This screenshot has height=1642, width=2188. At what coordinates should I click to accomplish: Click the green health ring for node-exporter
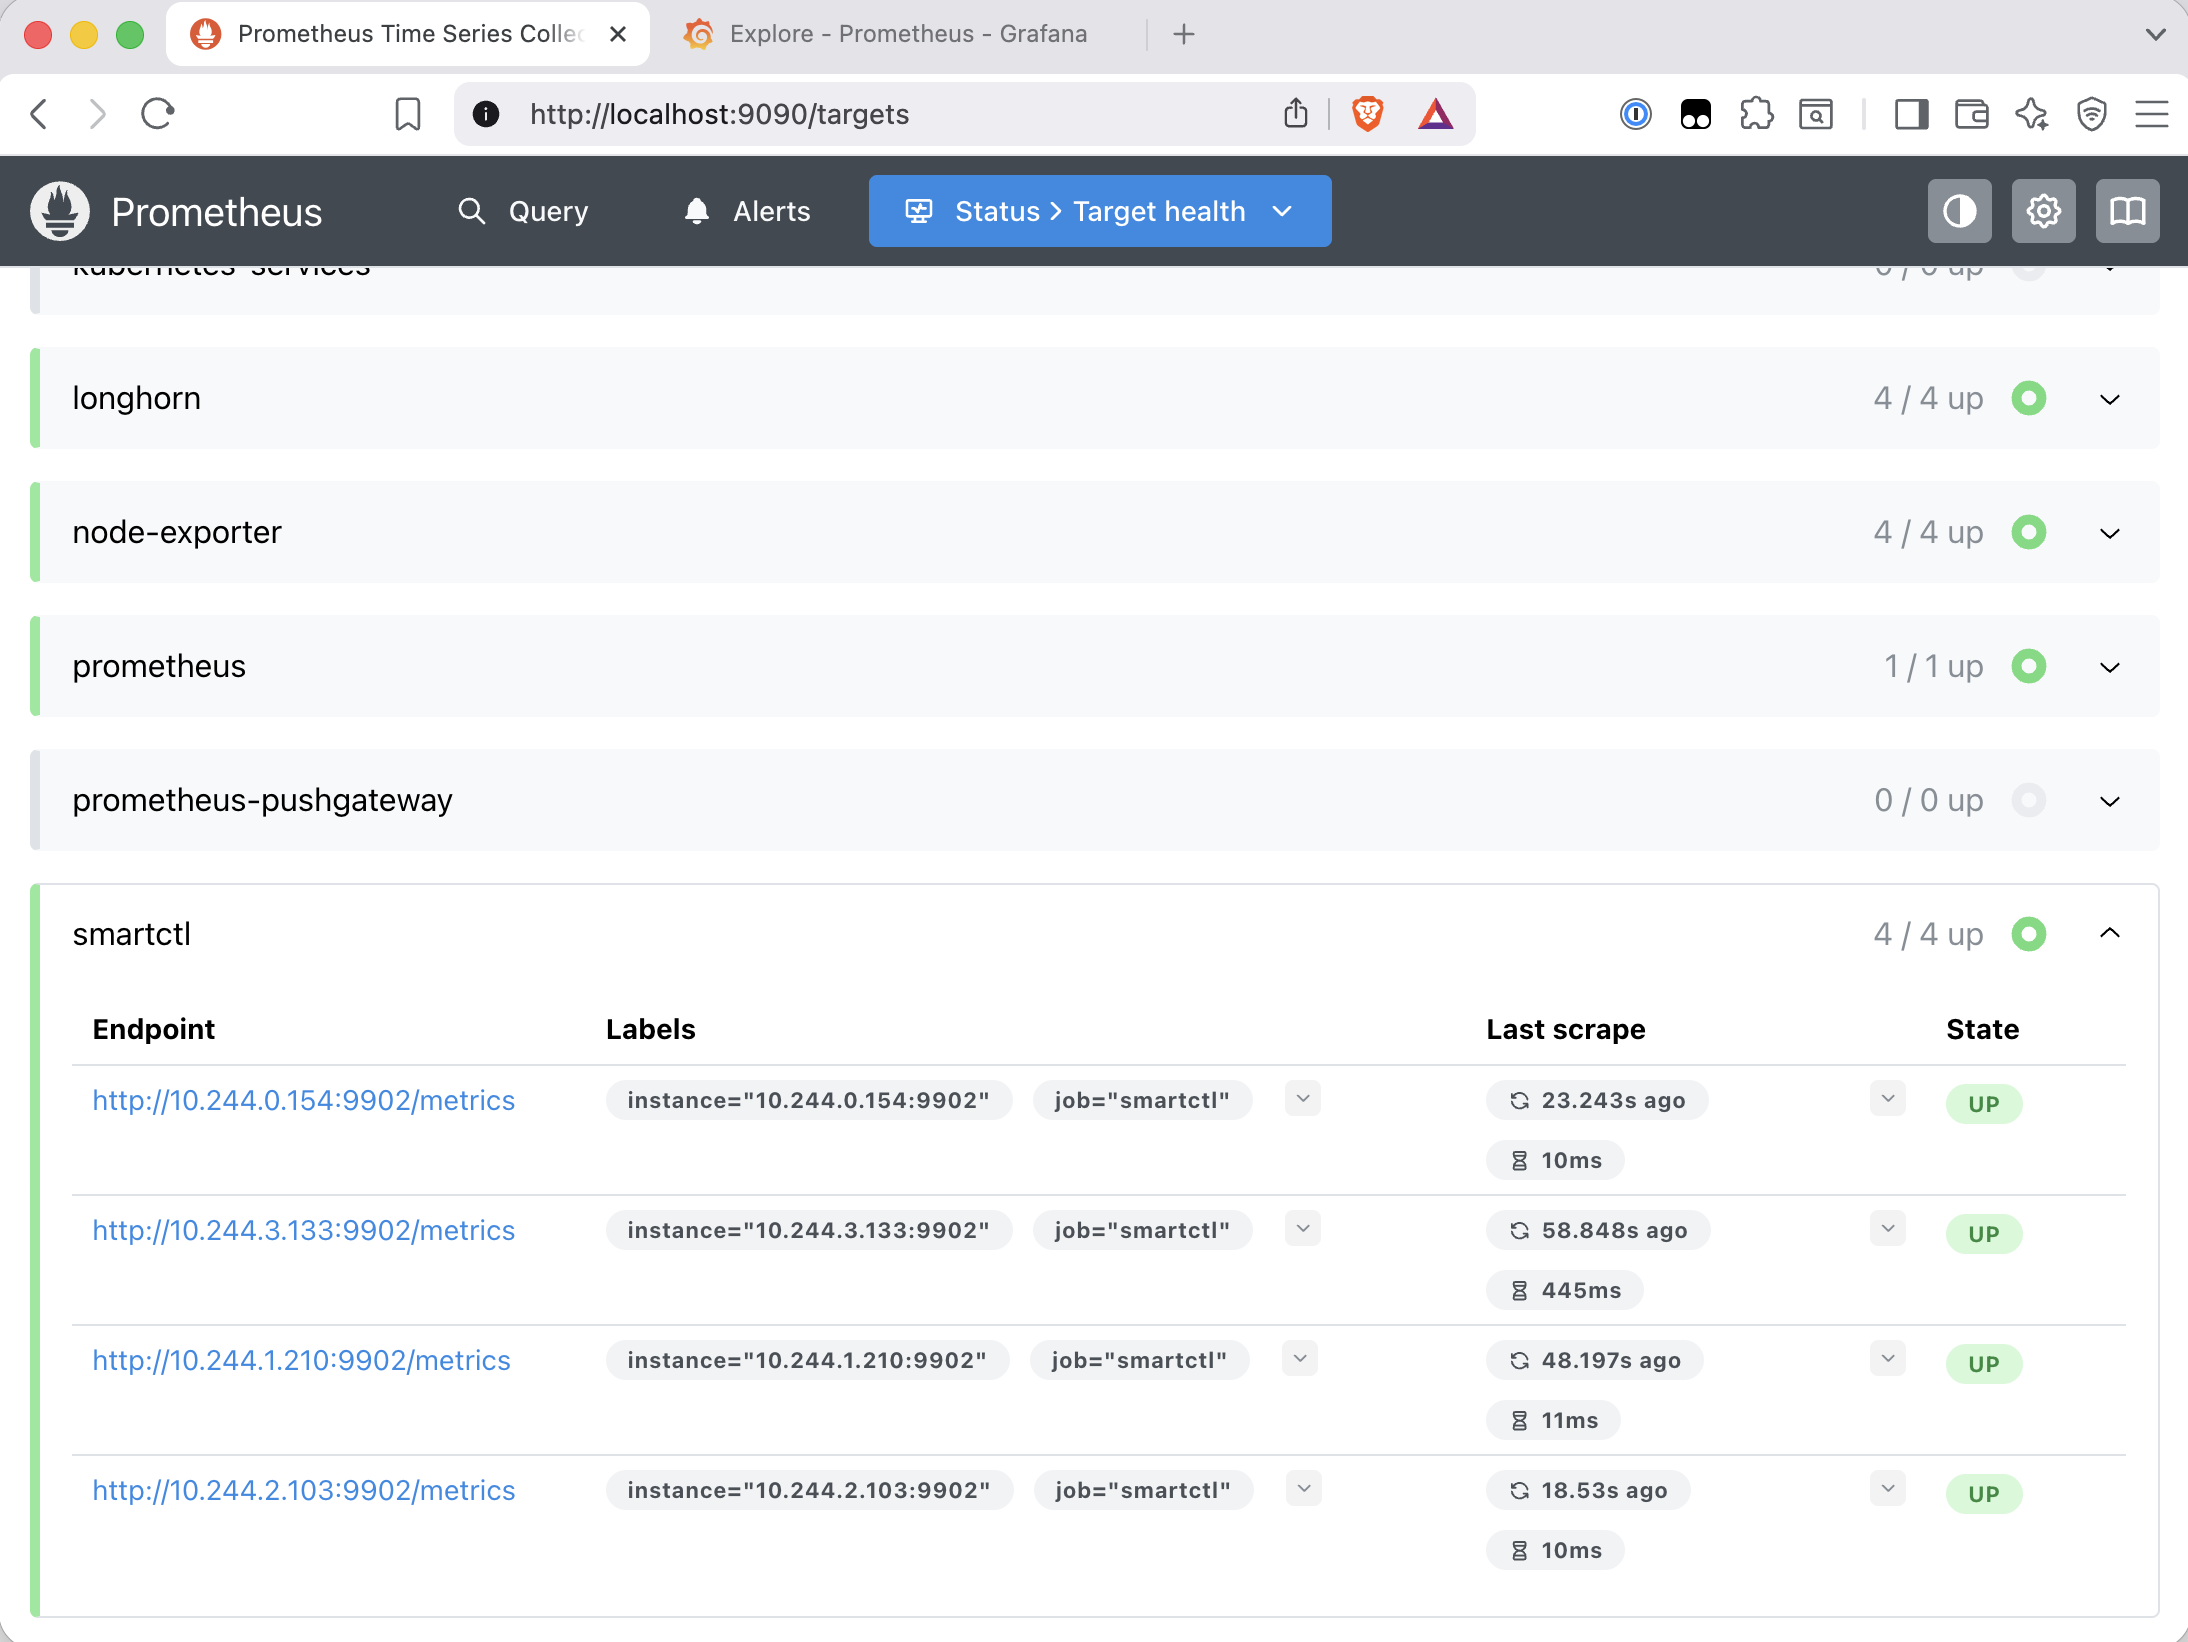tap(2029, 532)
